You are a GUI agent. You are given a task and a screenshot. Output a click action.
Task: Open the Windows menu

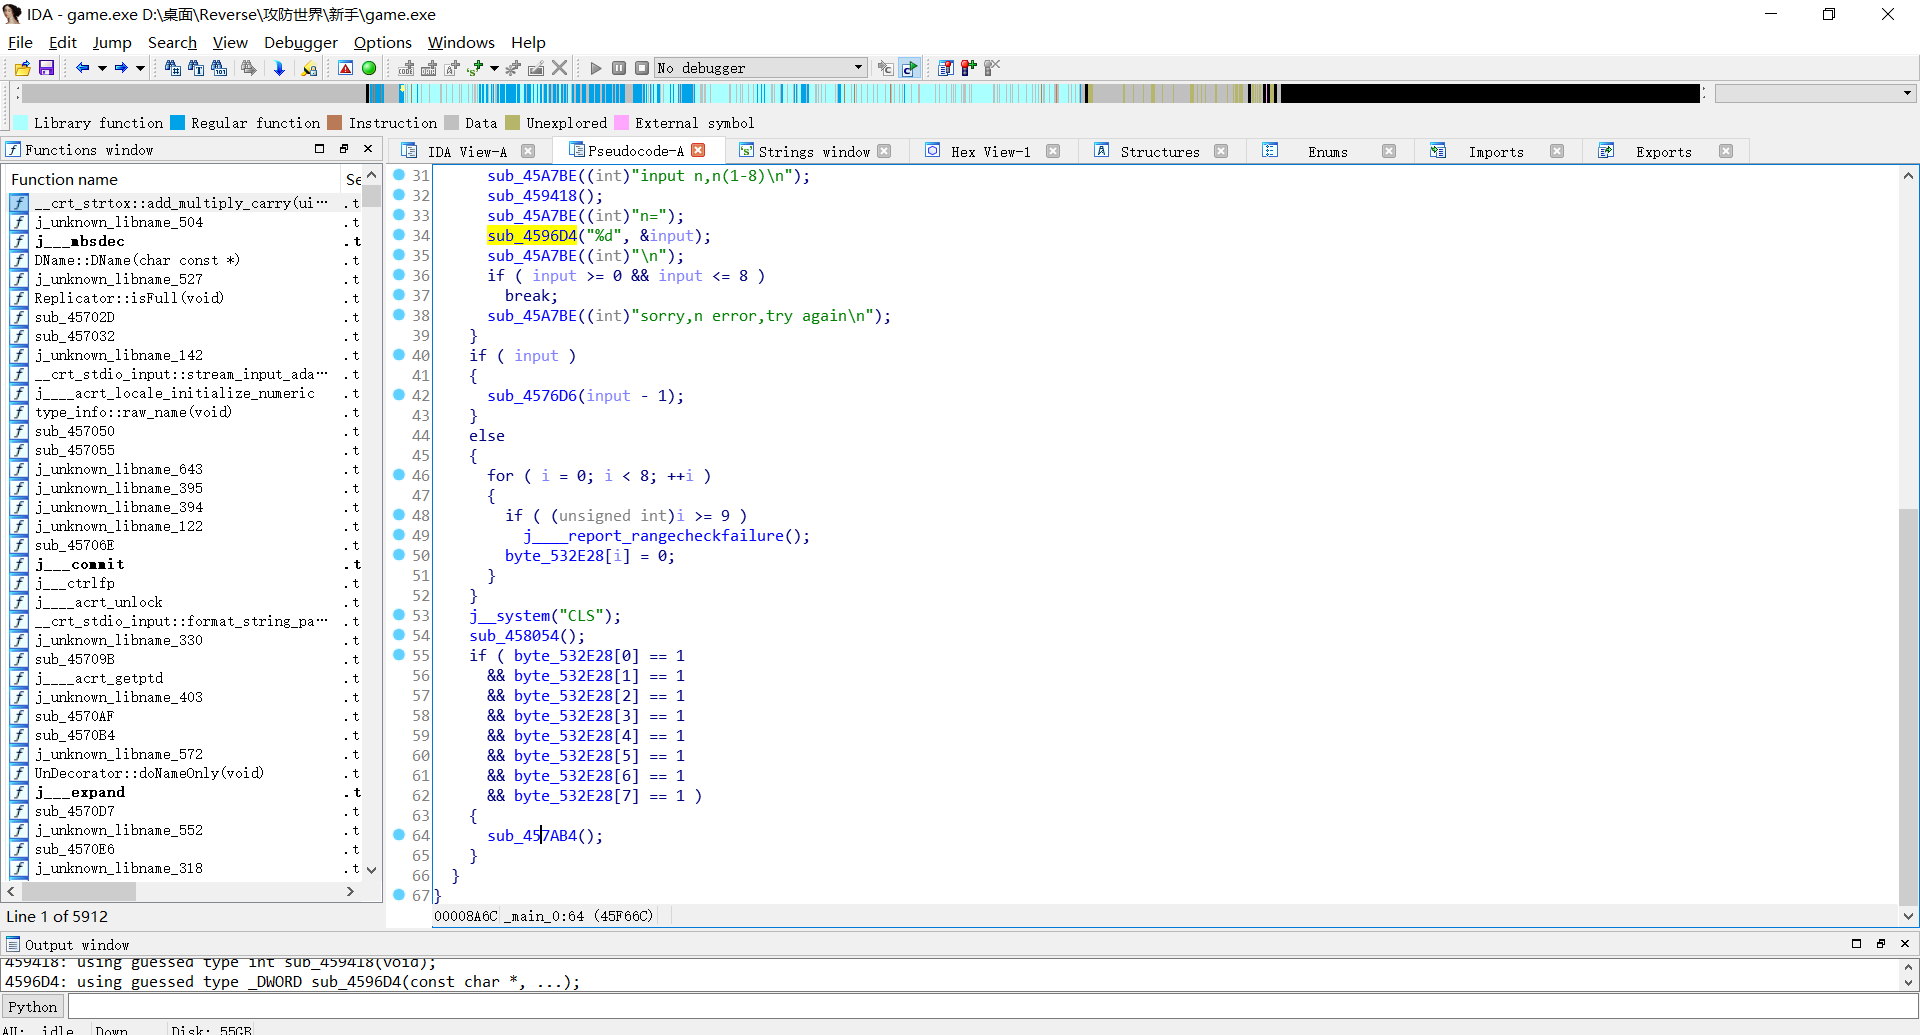tap(461, 42)
